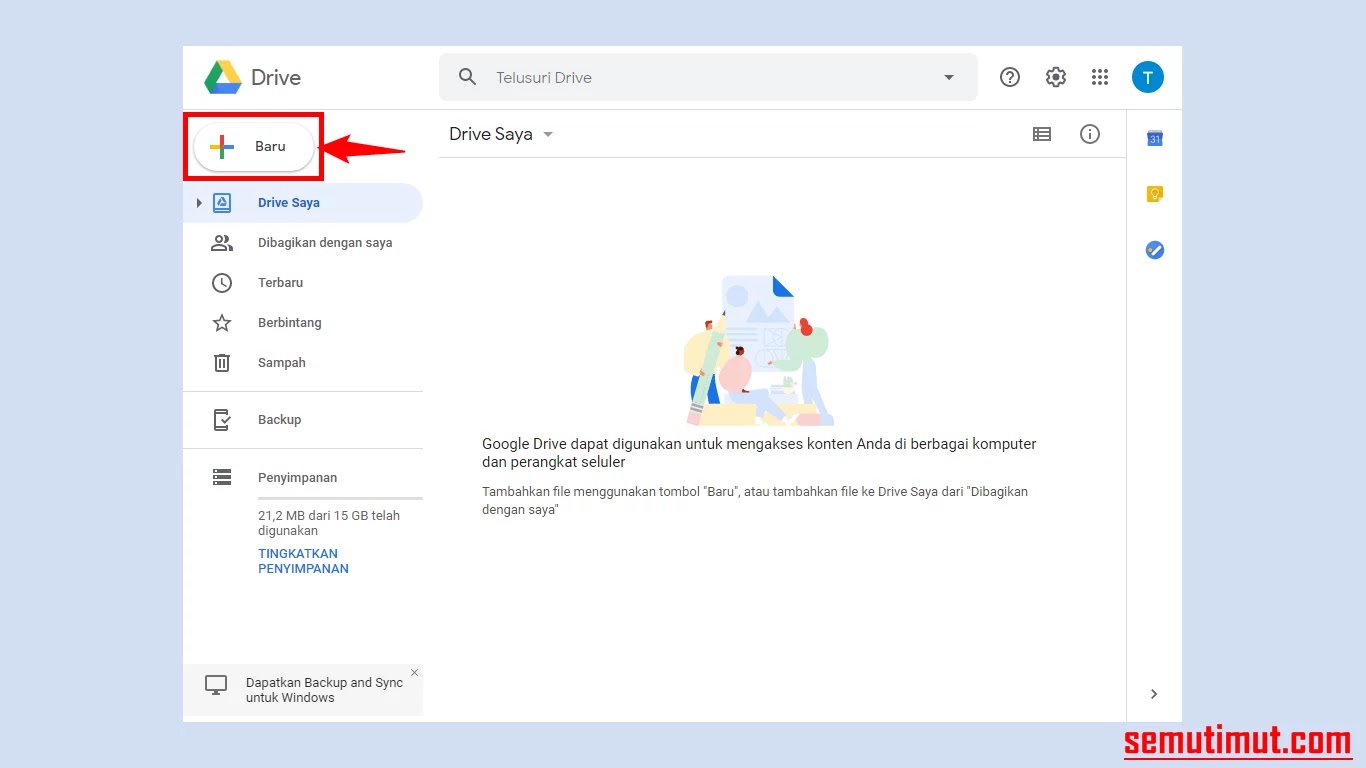The width and height of the screenshot is (1366, 768).
Task: Click the Penyimpanan storage icon
Action: (x=222, y=478)
